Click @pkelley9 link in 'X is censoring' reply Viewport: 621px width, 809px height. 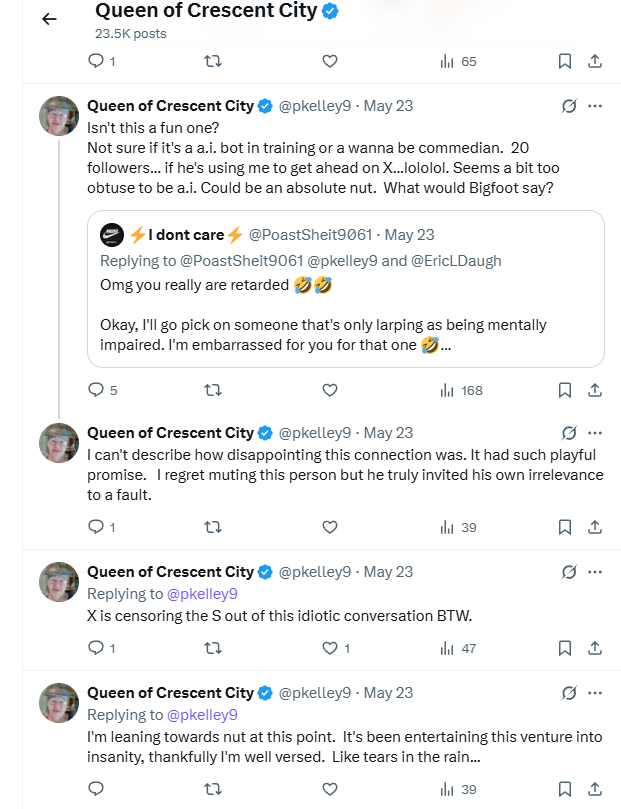[x=202, y=594]
